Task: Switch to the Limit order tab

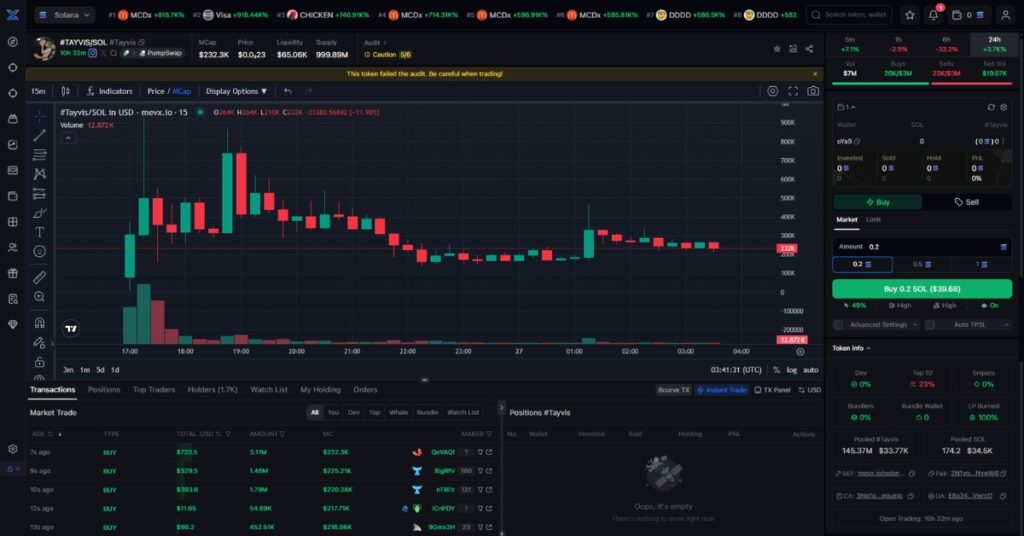Action: [873, 220]
